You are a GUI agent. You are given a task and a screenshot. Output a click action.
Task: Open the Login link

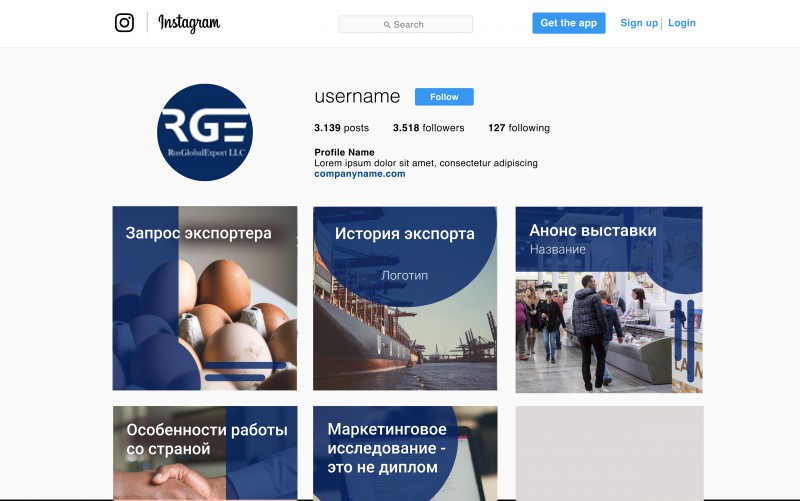click(x=682, y=23)
